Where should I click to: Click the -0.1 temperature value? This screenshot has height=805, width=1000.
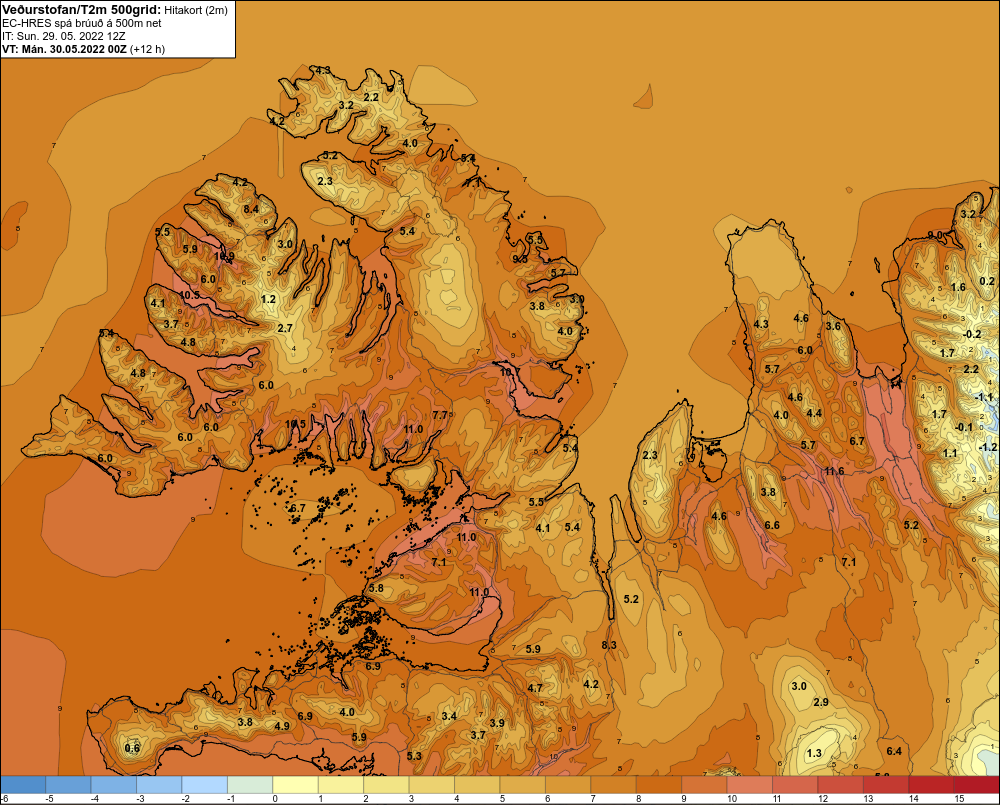point(964,427)
